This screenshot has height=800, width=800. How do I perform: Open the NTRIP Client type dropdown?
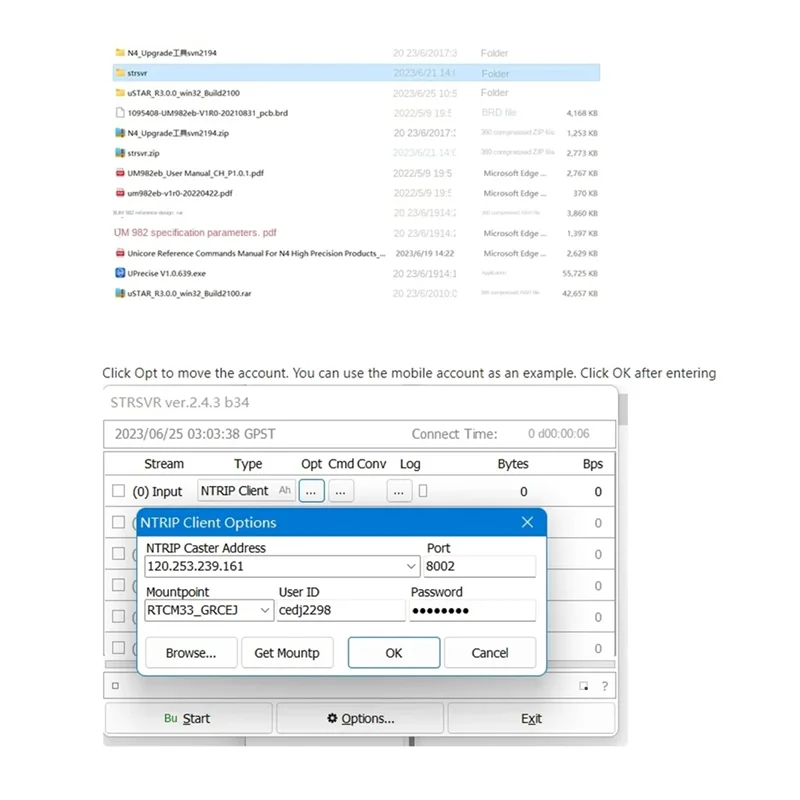pos(246,491)
